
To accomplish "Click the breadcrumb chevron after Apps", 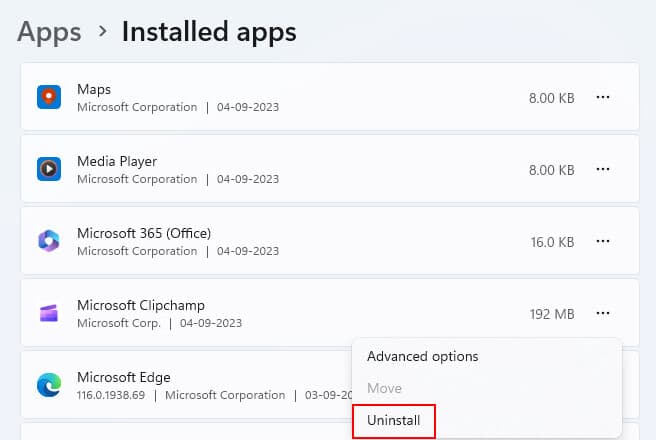I will coord(102,31).
